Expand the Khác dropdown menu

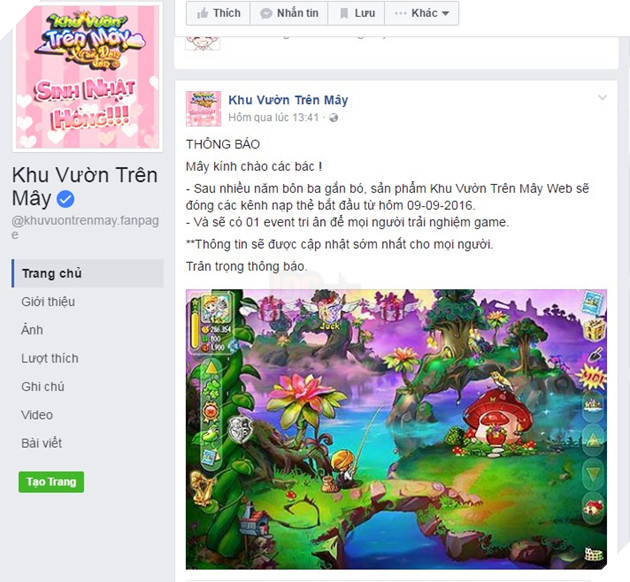point(421,13)
